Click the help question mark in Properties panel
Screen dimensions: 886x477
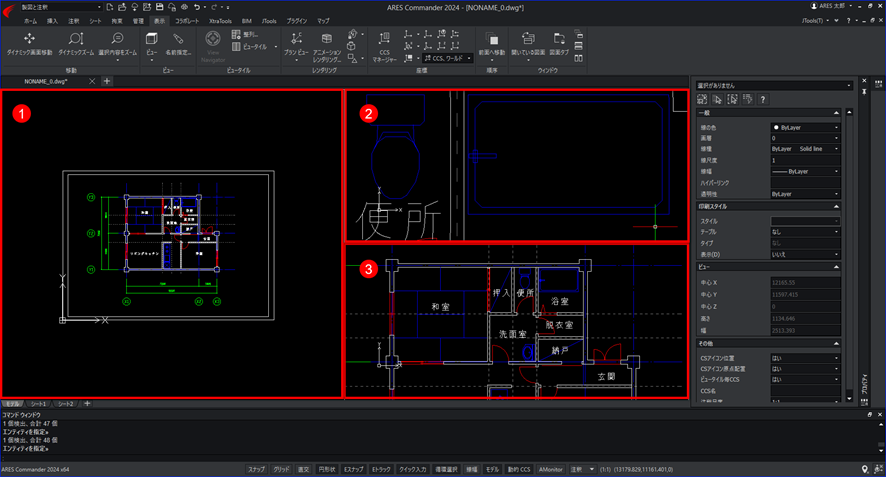pyautogui.click(x=763, y=99)
